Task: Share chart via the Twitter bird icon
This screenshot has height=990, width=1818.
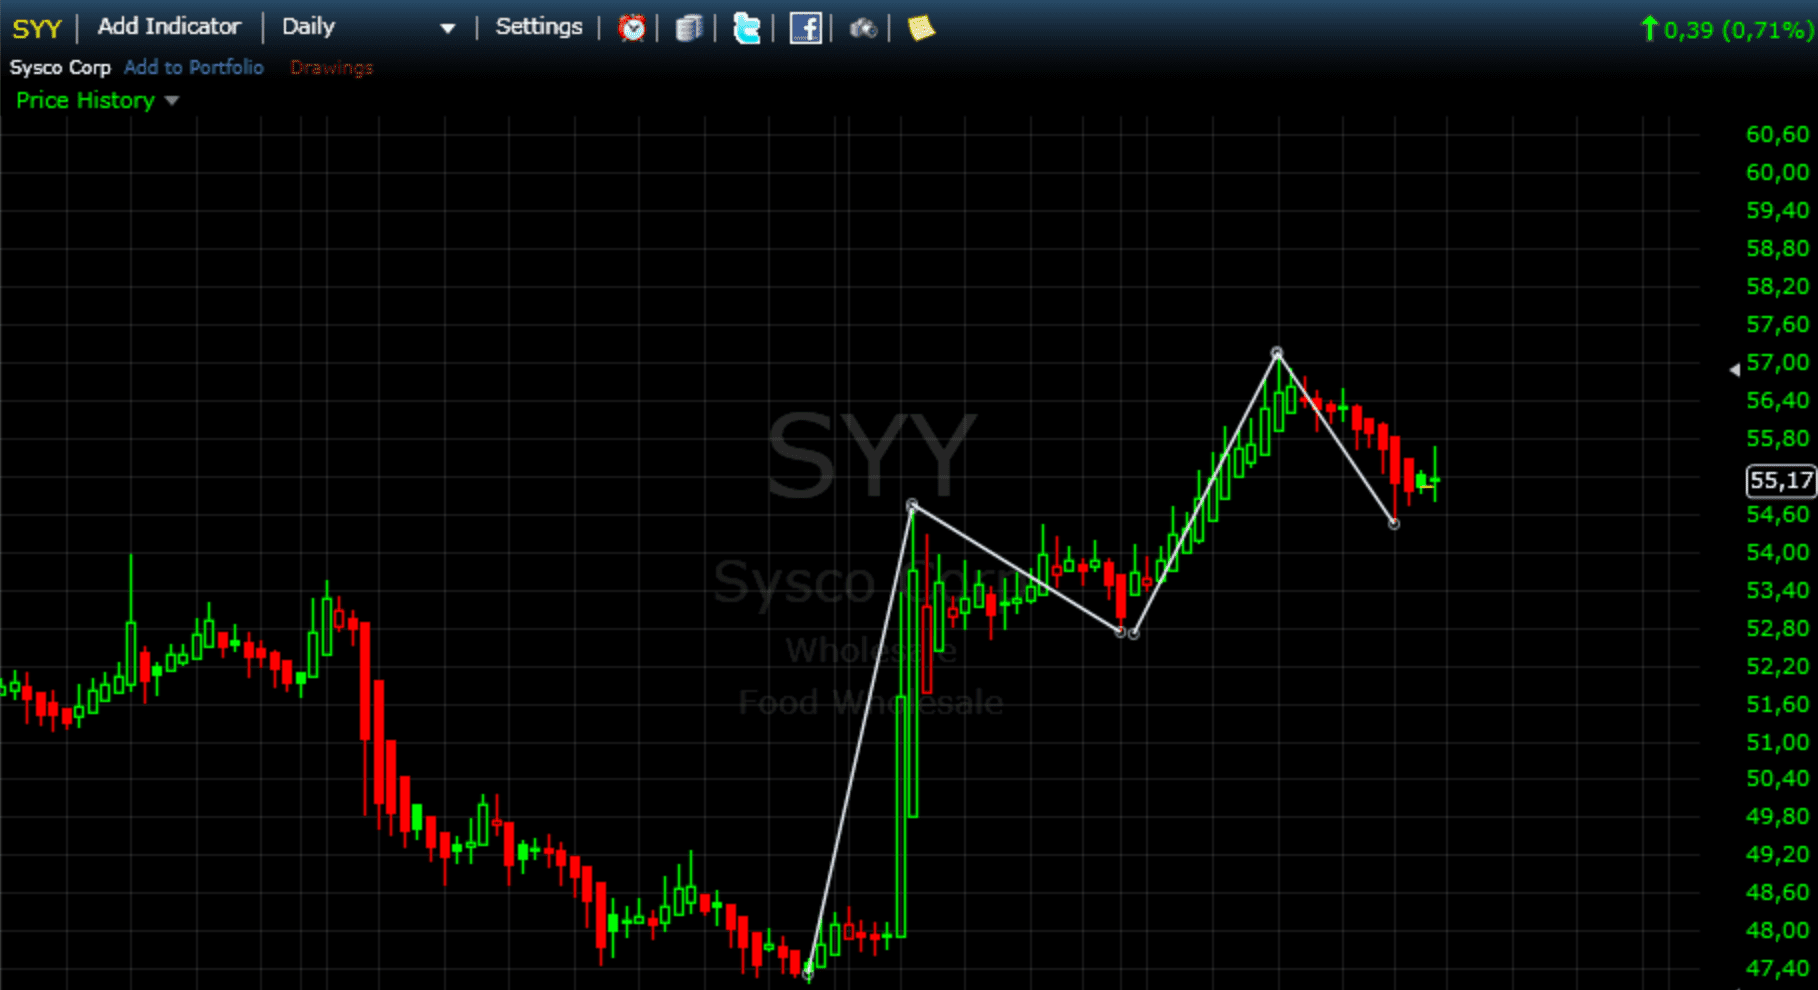Action: pyautogui.click(x=746, y=28)
